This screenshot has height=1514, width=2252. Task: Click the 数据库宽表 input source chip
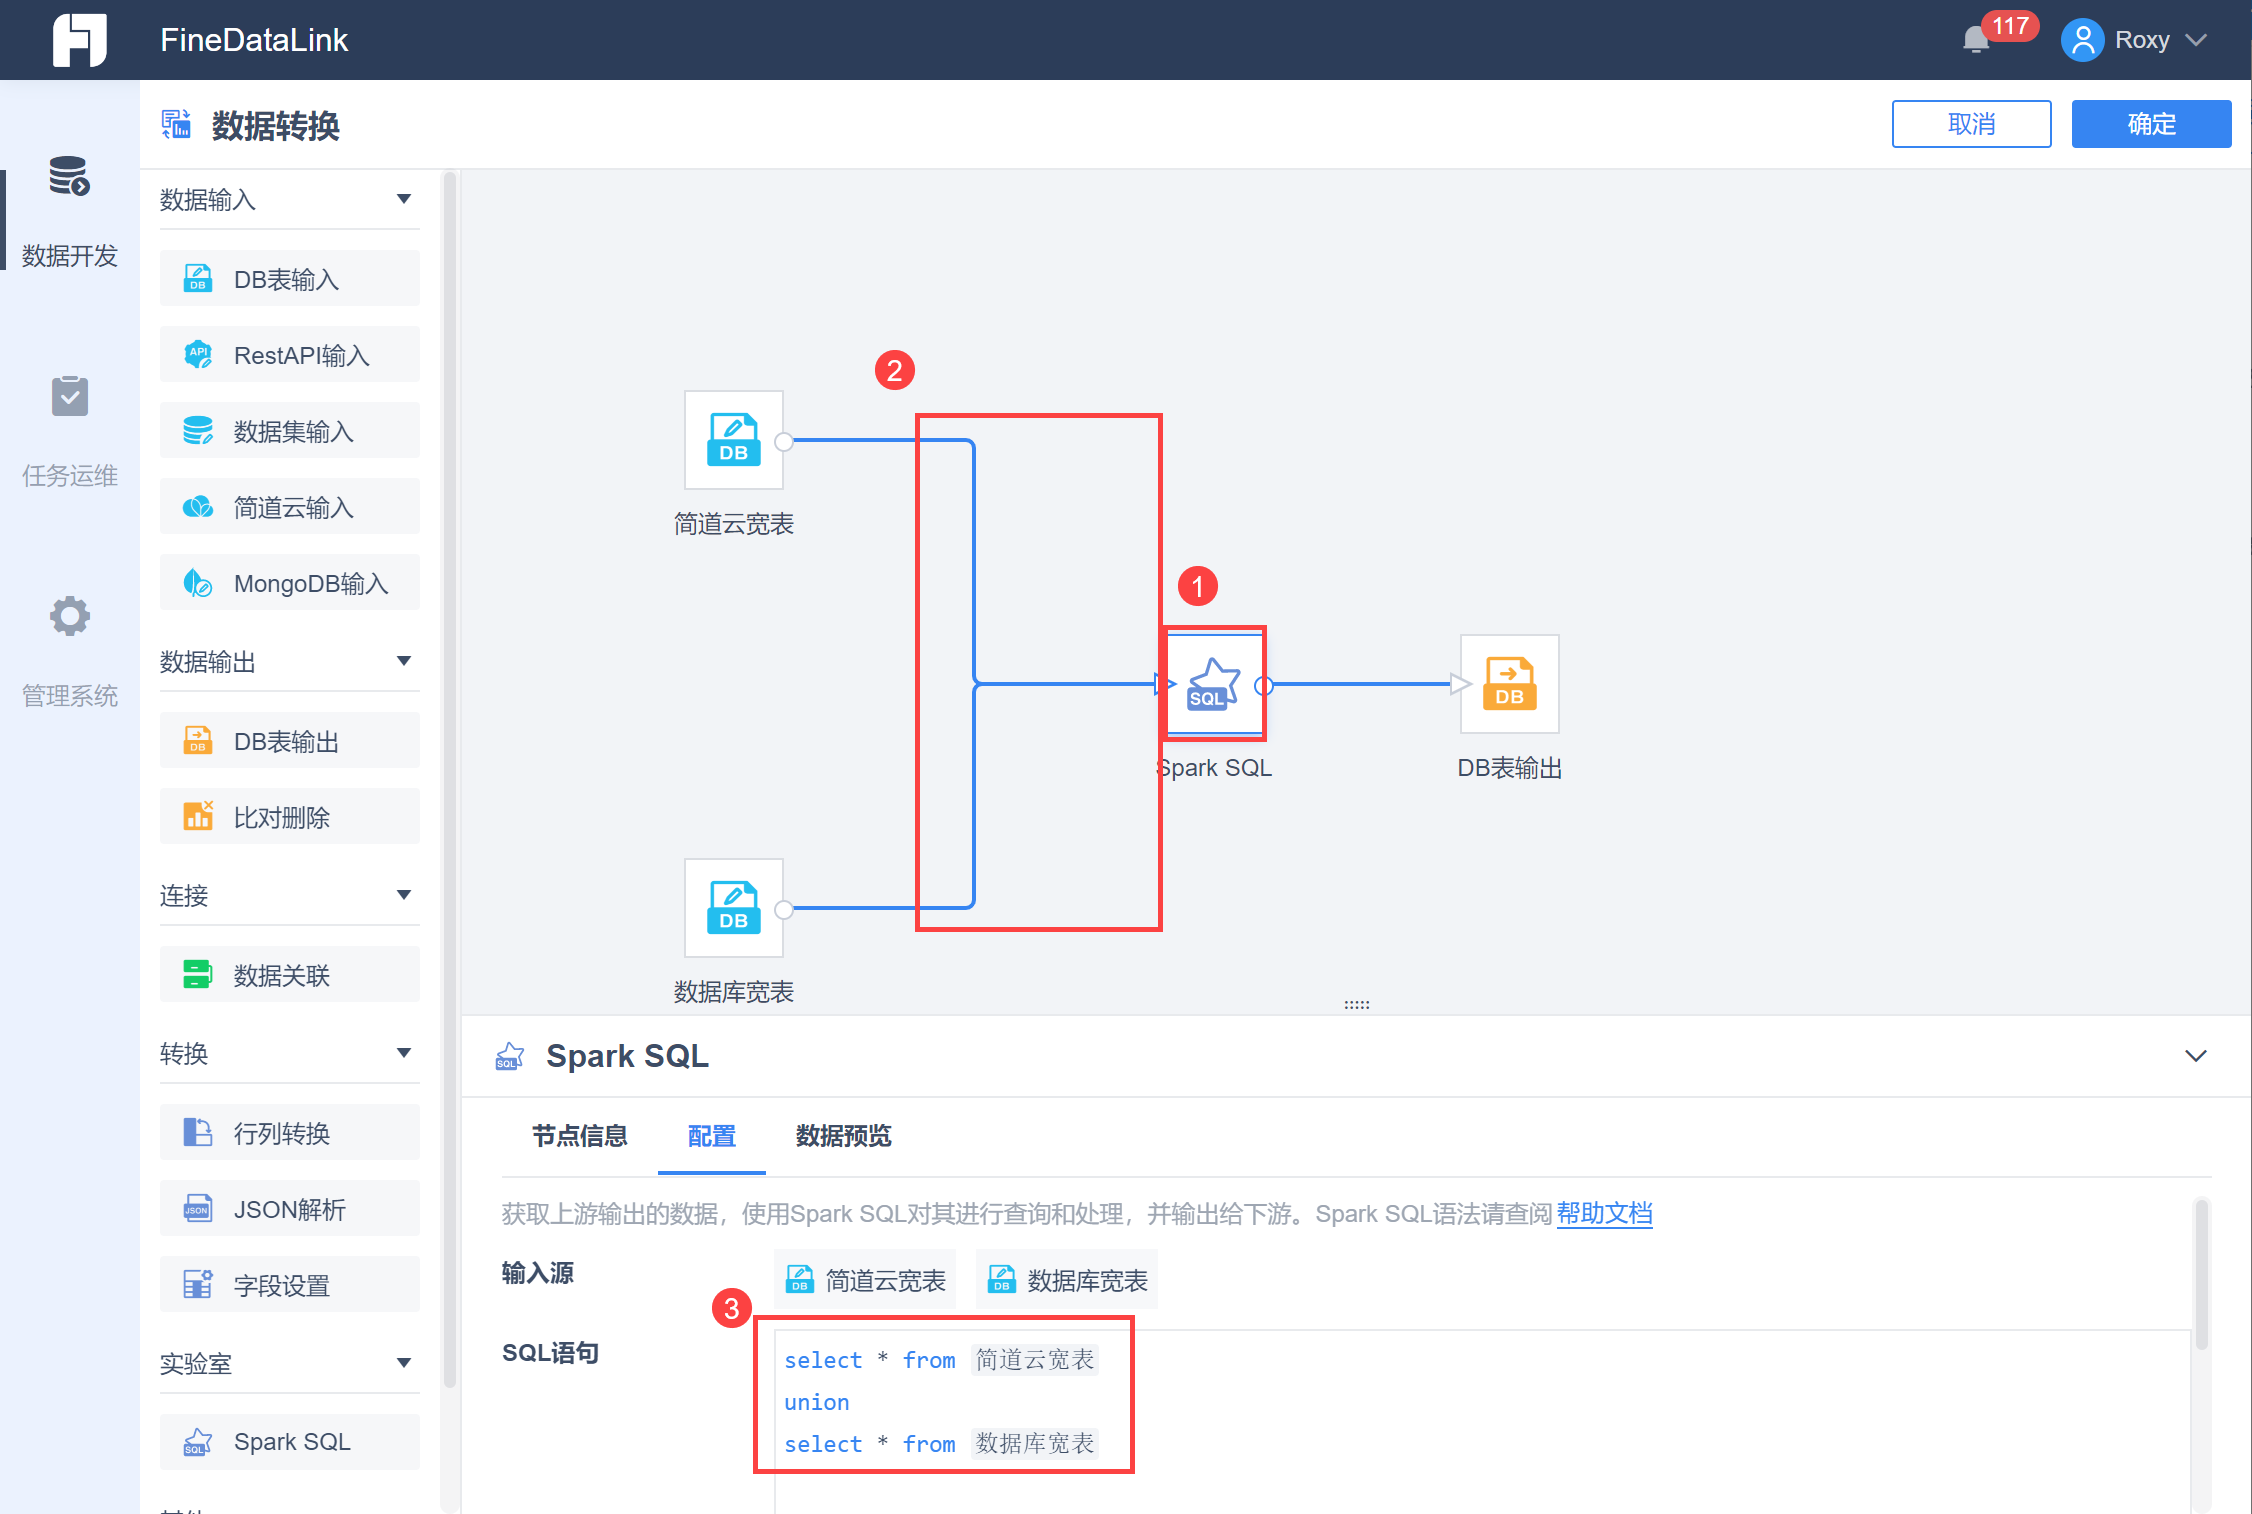[x=1066, y=1279]
